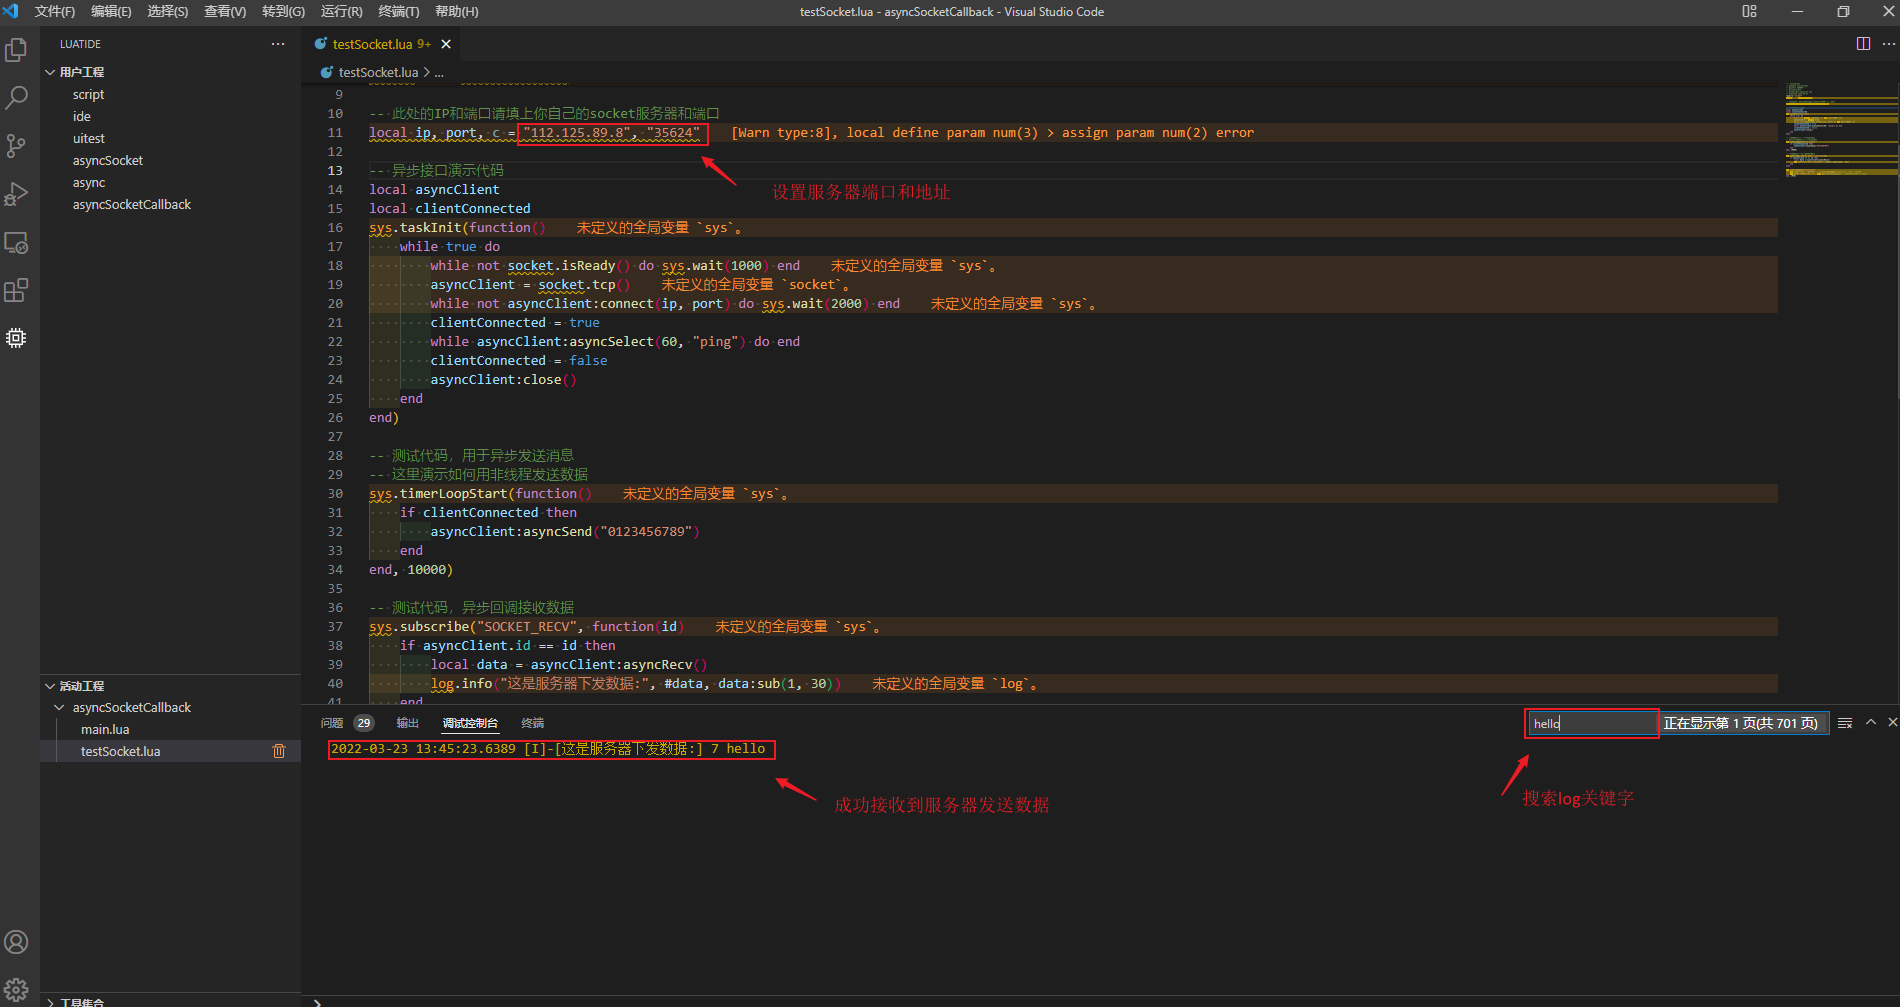Viewport: 1900px width, 1007px height.
Task: Open the Extensions view
Action: click(16, 290)
